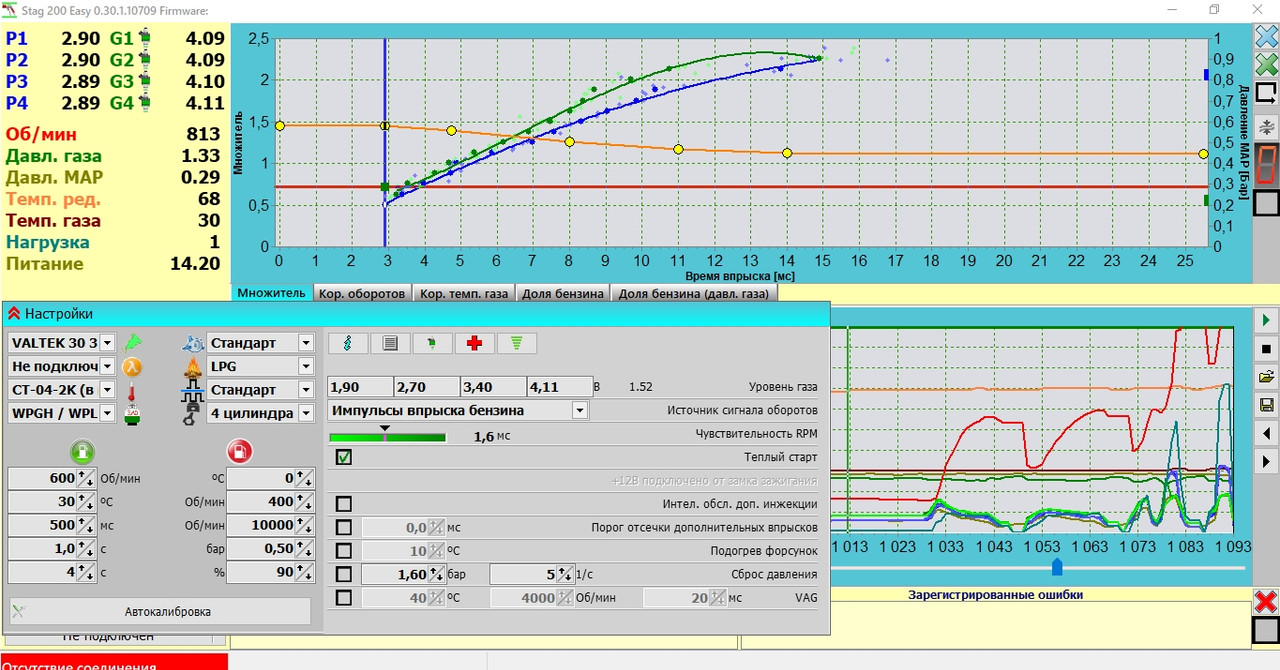Click the blue X icon beside the multiplier chart
Image resolution: width=1280 pixels, height=670 pixels.
coord(1266,37)
